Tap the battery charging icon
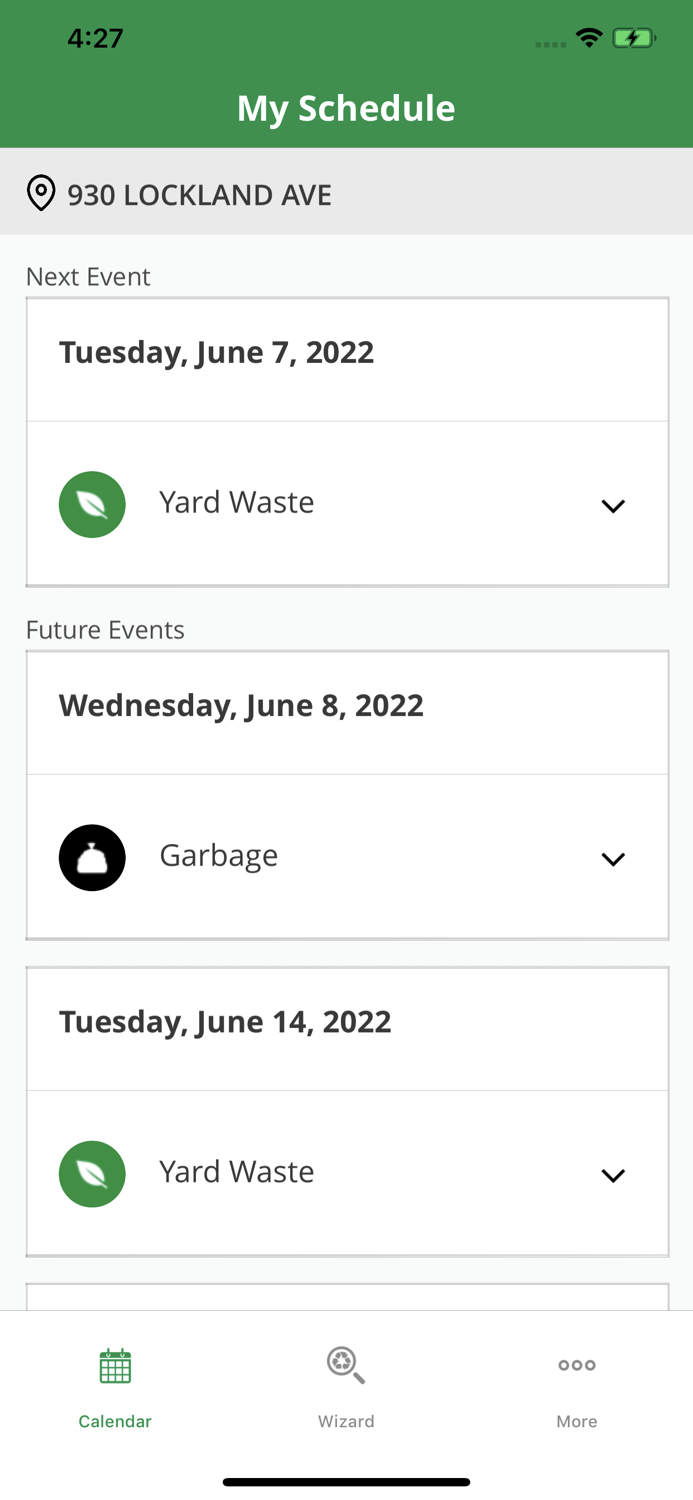Image resolution: width=693 pixels, height=1500 pixels. [634, 38]
